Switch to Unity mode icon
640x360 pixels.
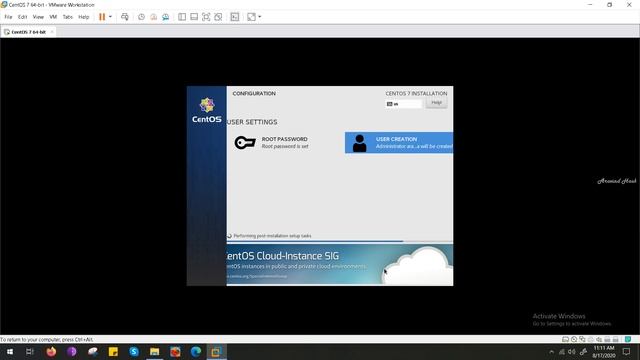[x=218, y=17]
